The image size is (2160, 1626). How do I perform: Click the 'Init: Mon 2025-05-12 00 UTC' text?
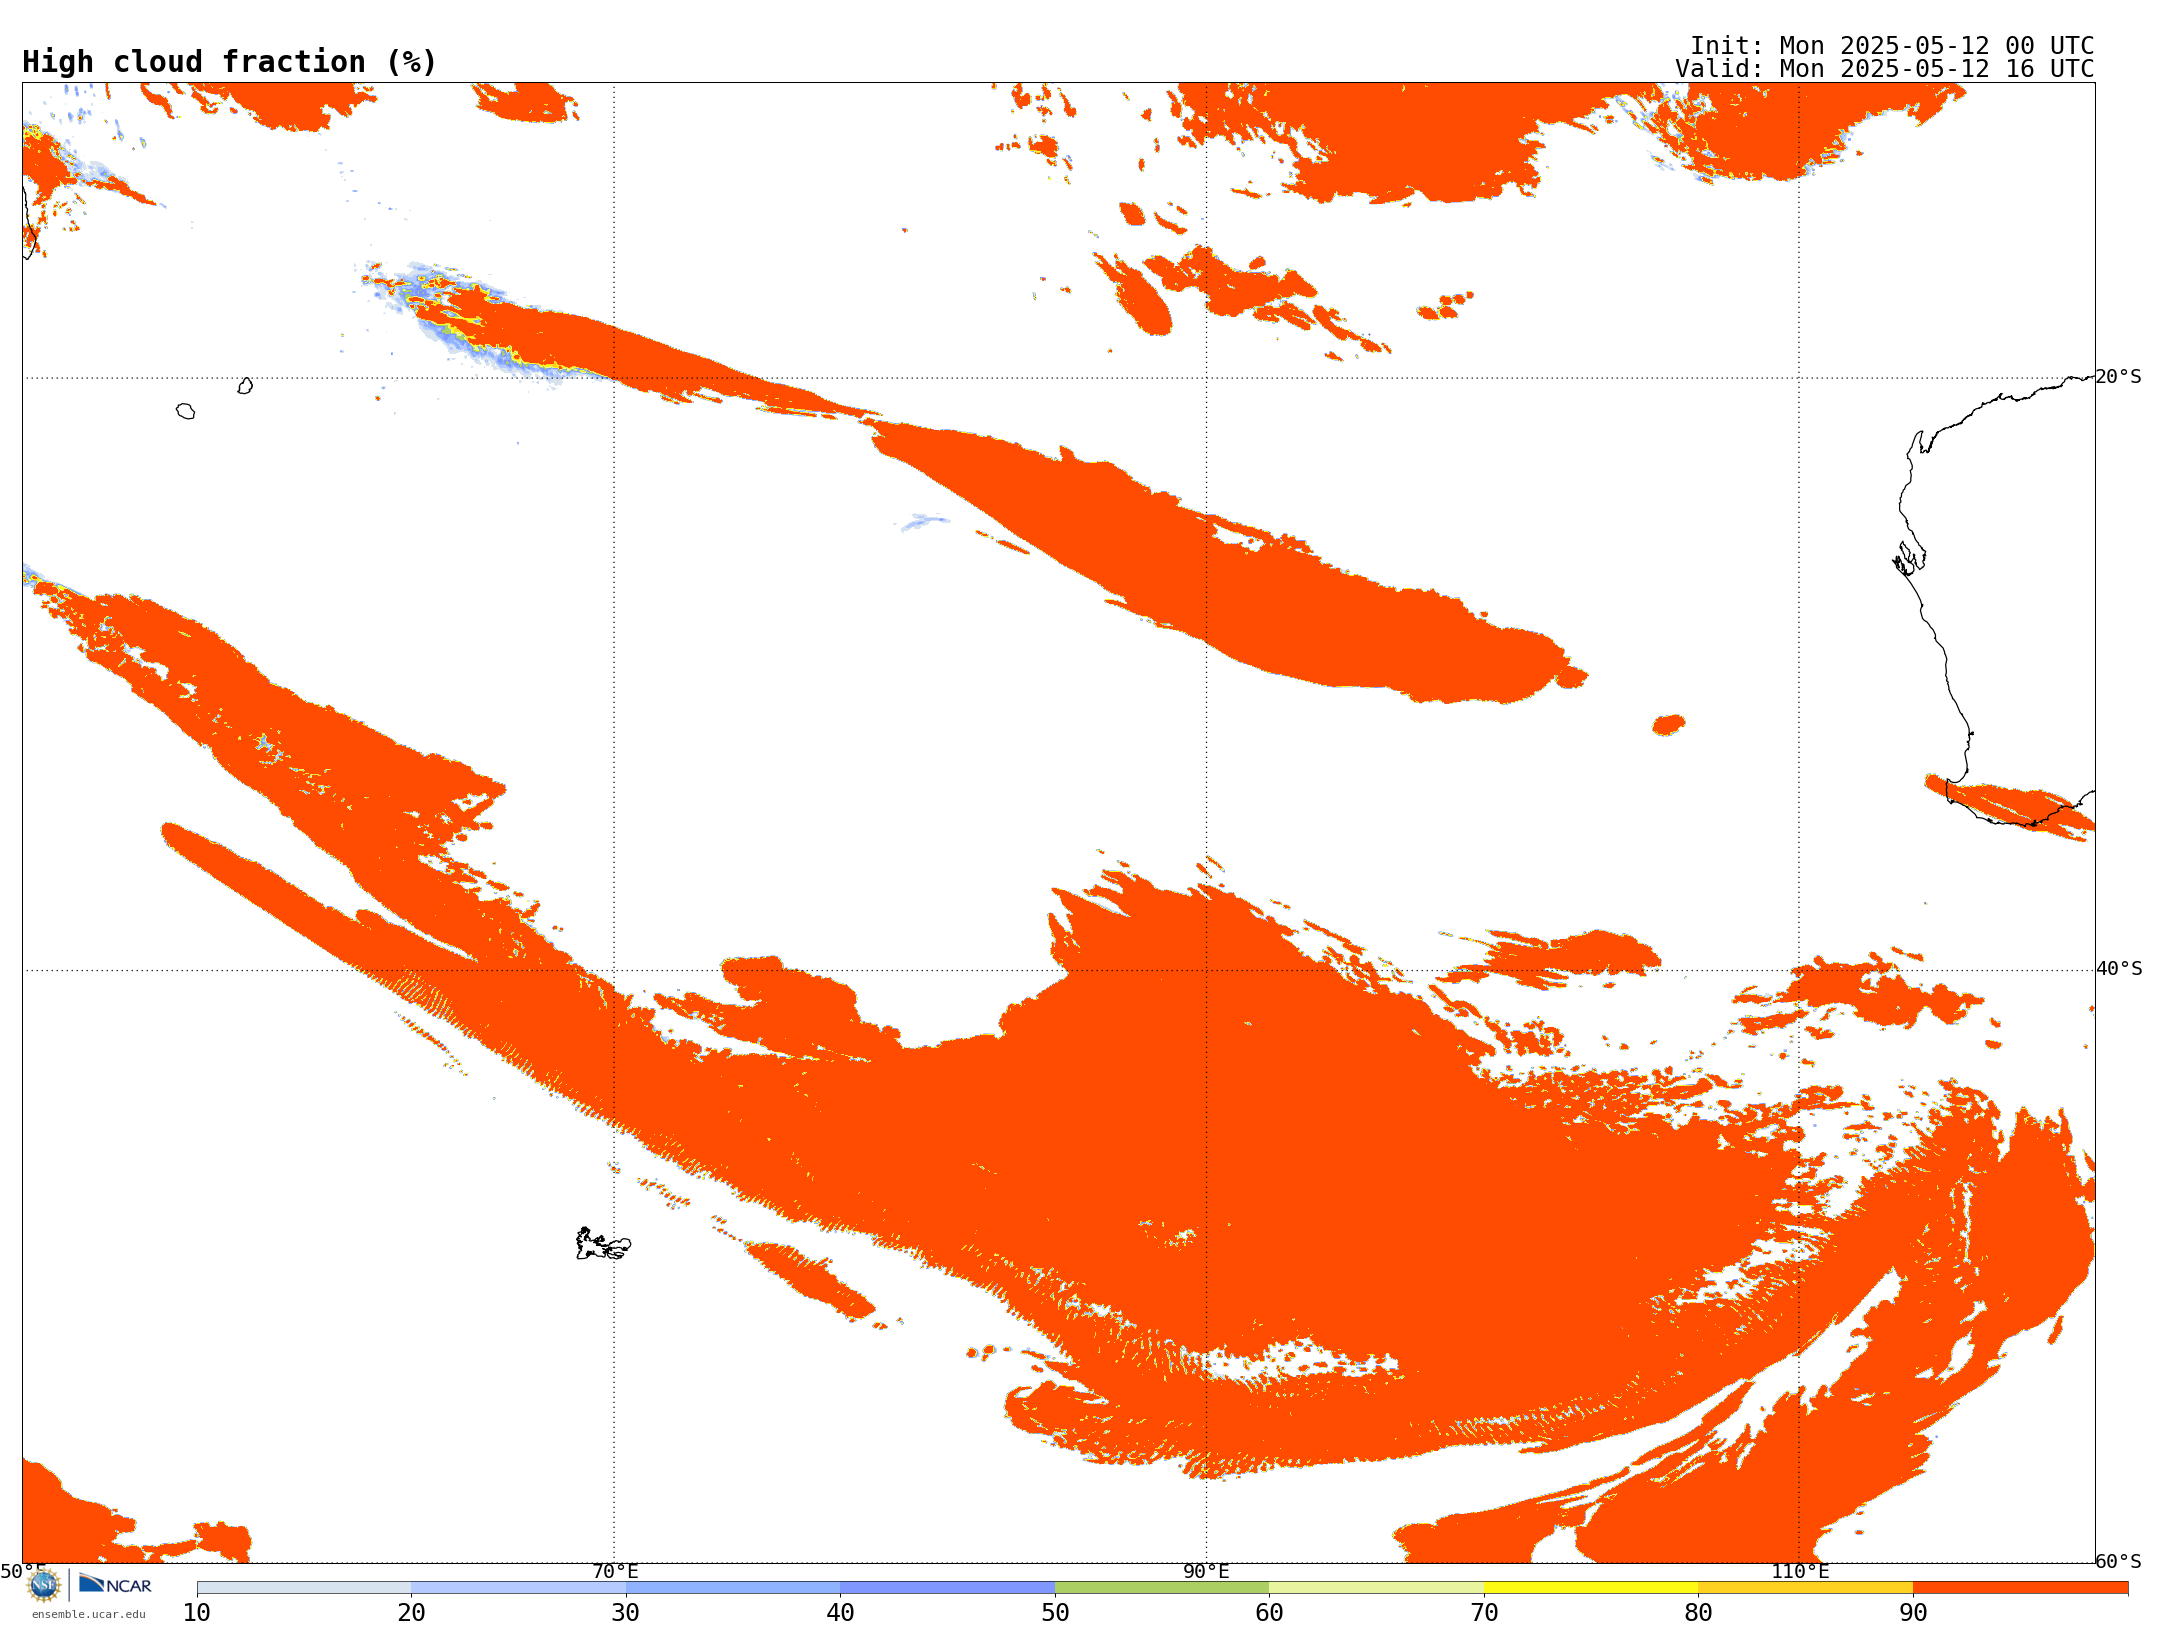(1892, 46)
